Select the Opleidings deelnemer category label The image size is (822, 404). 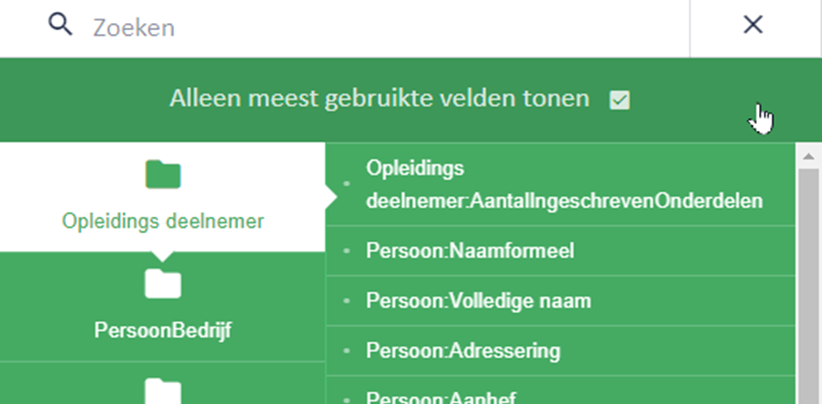pos(163,221)
